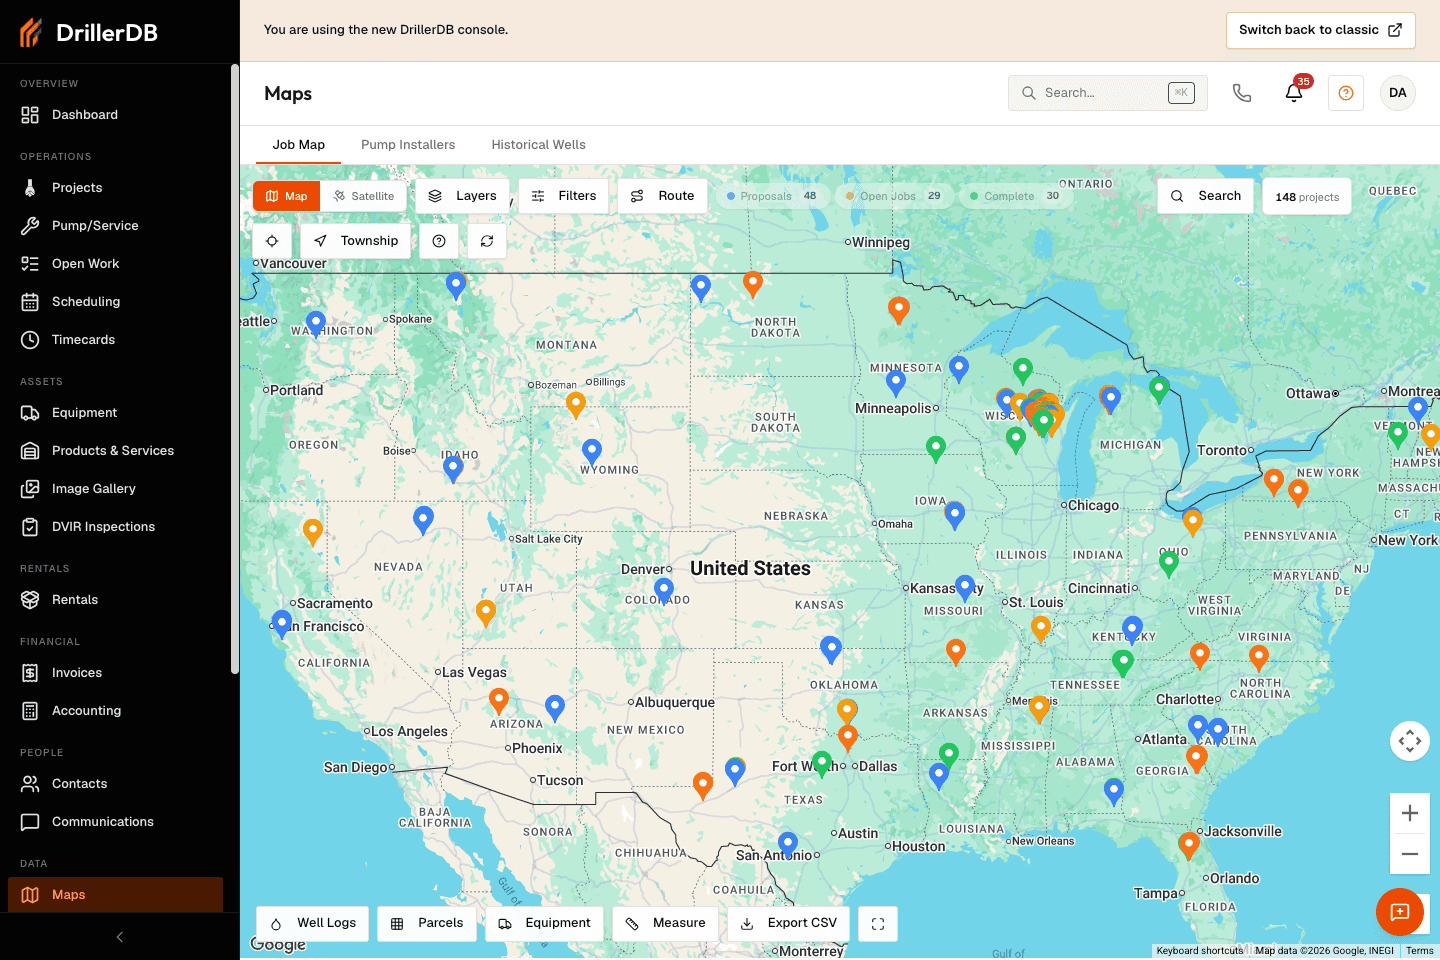Click the orange help question icon

pos(1346,93)
